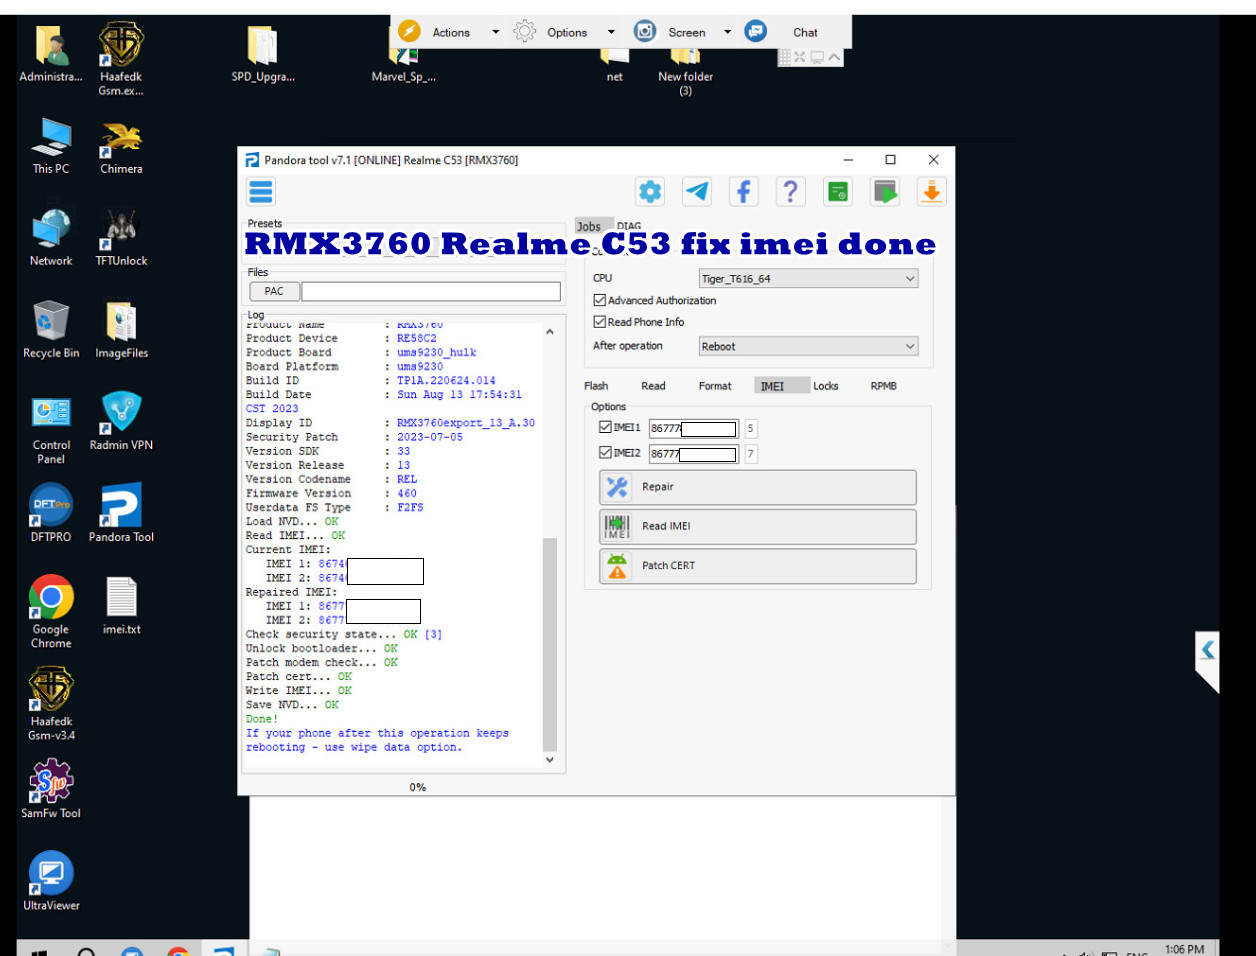Open SamFw Tool desktop shortcut
This screenshot has width=1256, height=956.
click(x=51, y=789)
